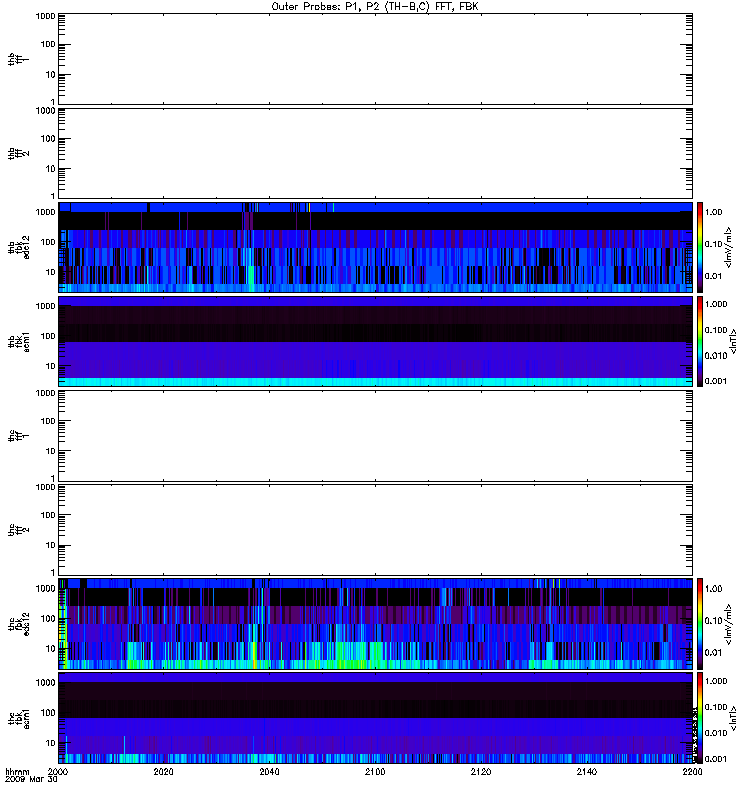750x800 pixels.
Task: Click the '0.10' value on thb edc12 color bar
Action: click(714, 244)
